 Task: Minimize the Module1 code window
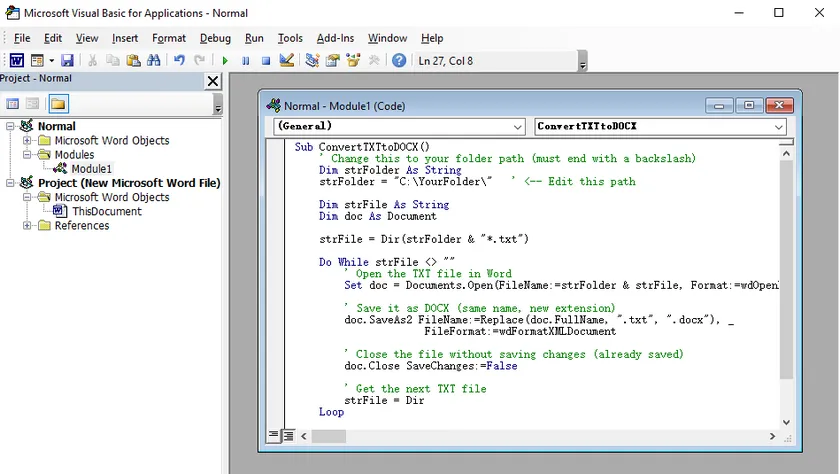[x=719, y=106]
